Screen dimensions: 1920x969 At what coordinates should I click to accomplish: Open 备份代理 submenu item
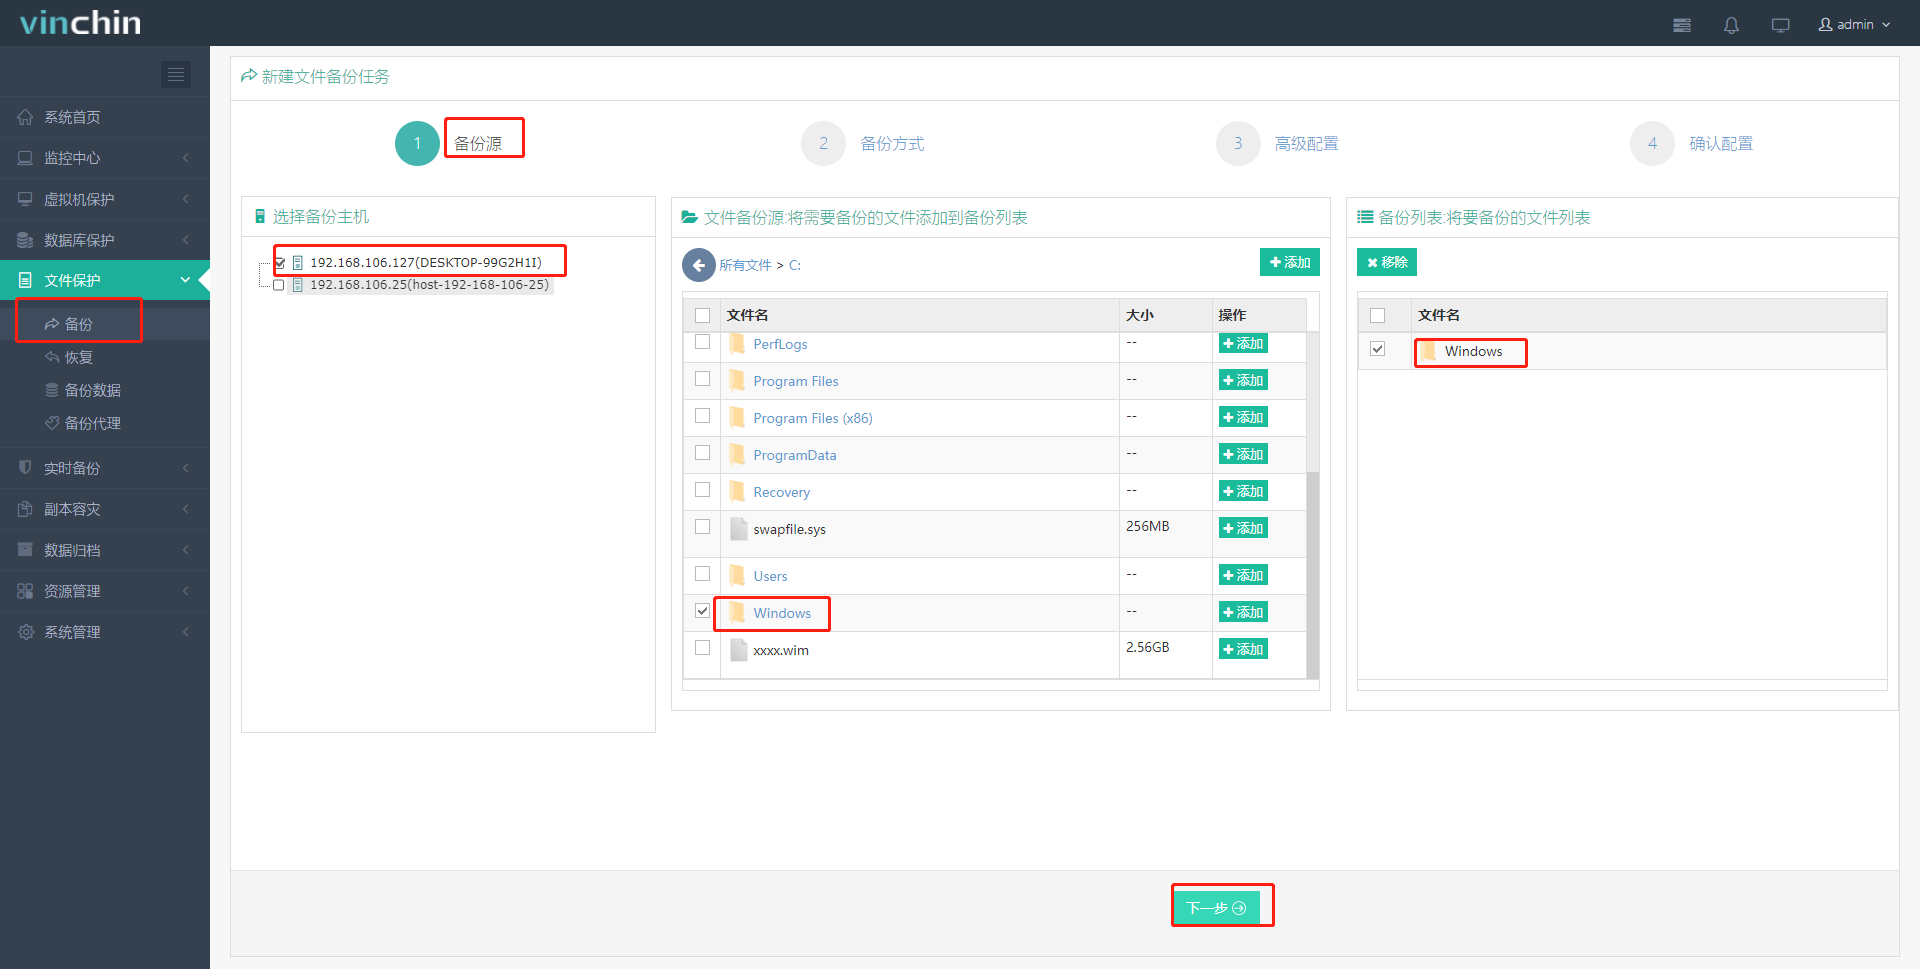pos(105,423)
